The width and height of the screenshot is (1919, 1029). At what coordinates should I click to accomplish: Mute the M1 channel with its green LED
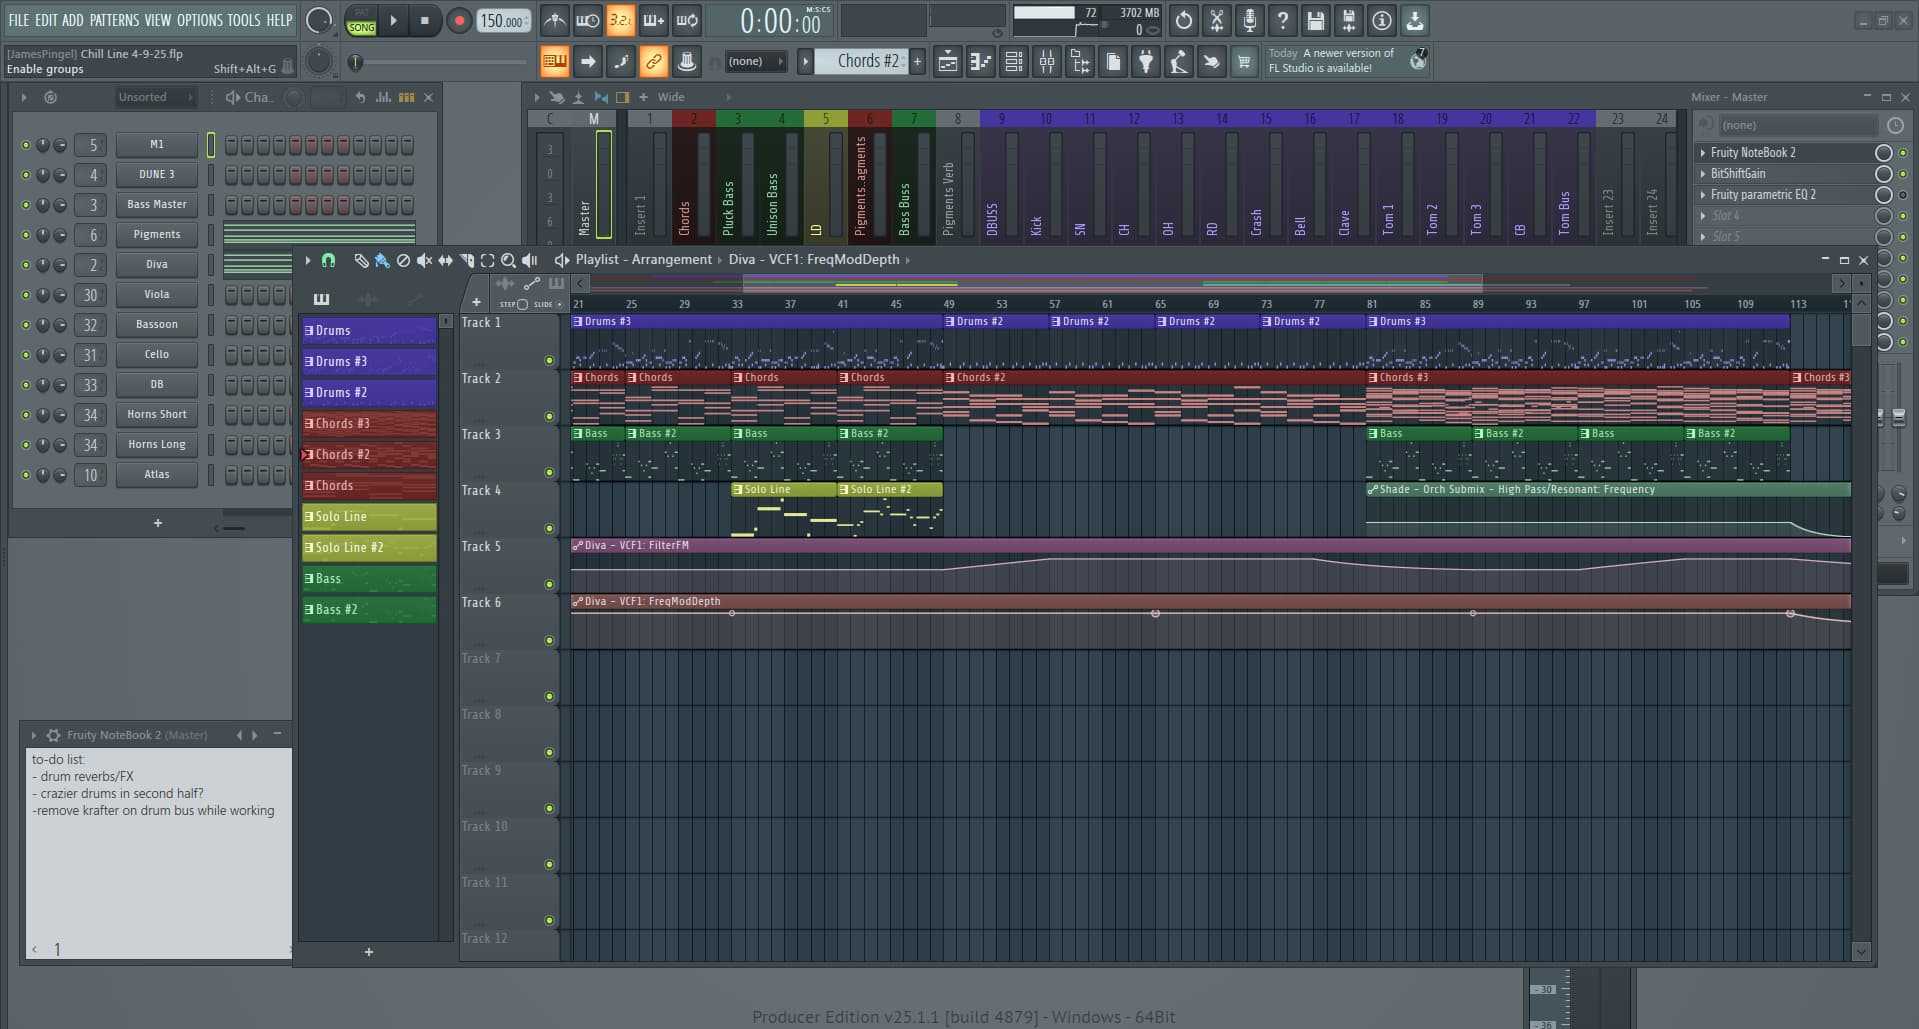point(26,145)
